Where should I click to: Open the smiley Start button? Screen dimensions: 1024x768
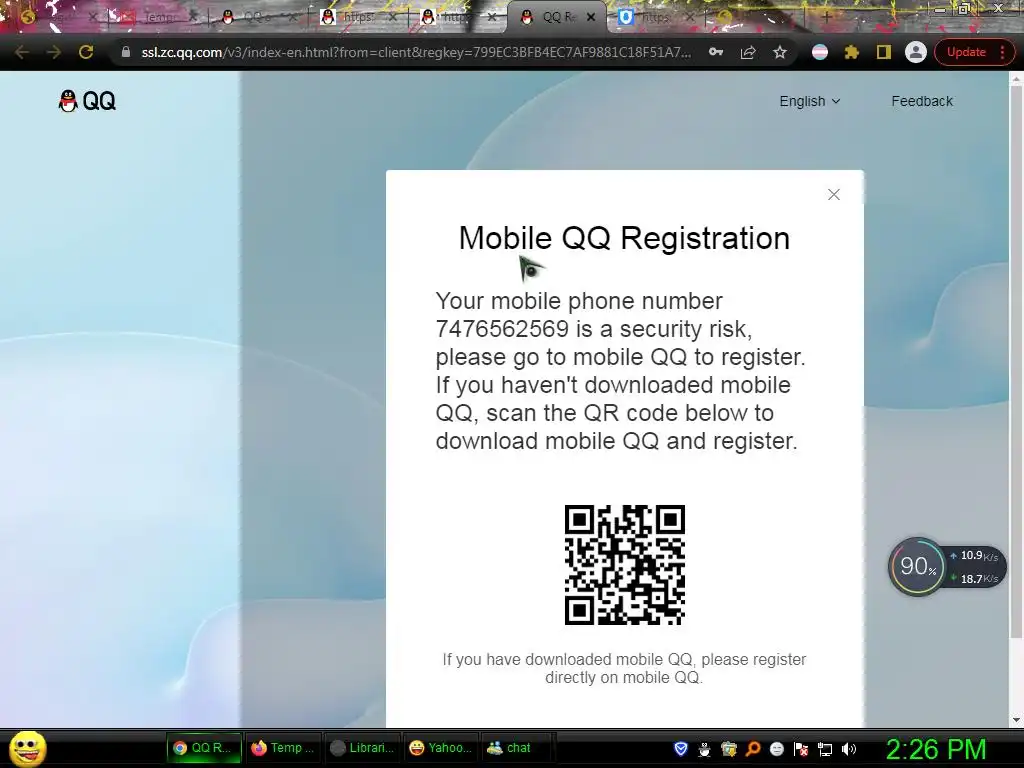coord(28,748)
